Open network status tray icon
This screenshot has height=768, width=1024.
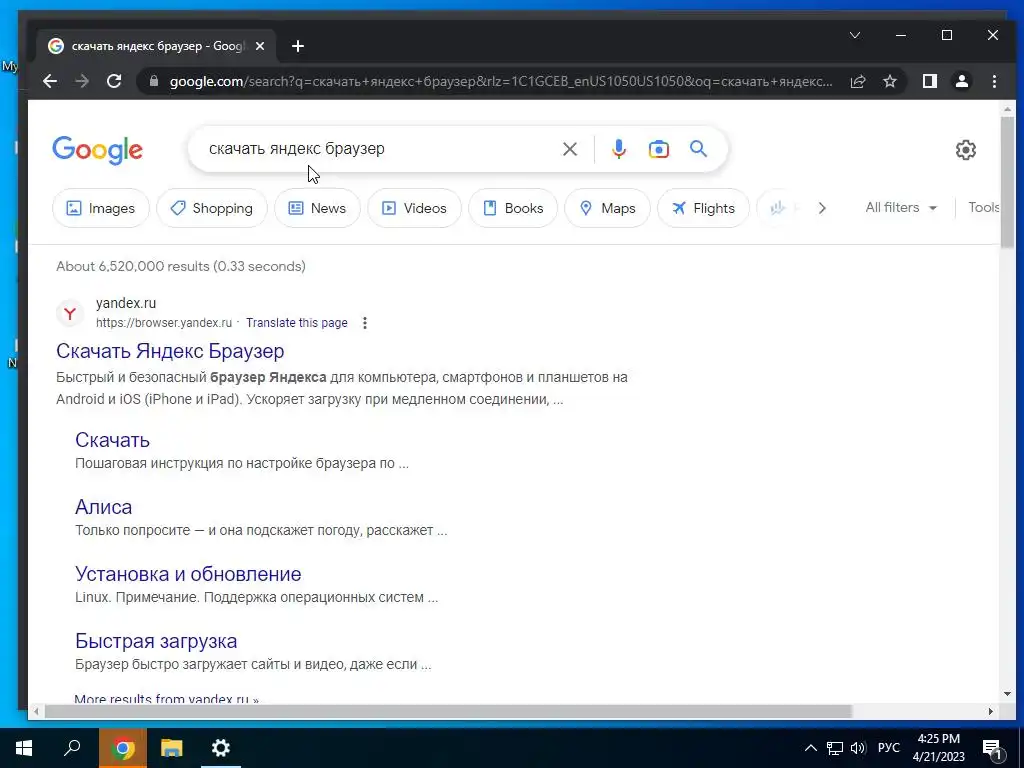pyautogui.click(x=835, y=748)
